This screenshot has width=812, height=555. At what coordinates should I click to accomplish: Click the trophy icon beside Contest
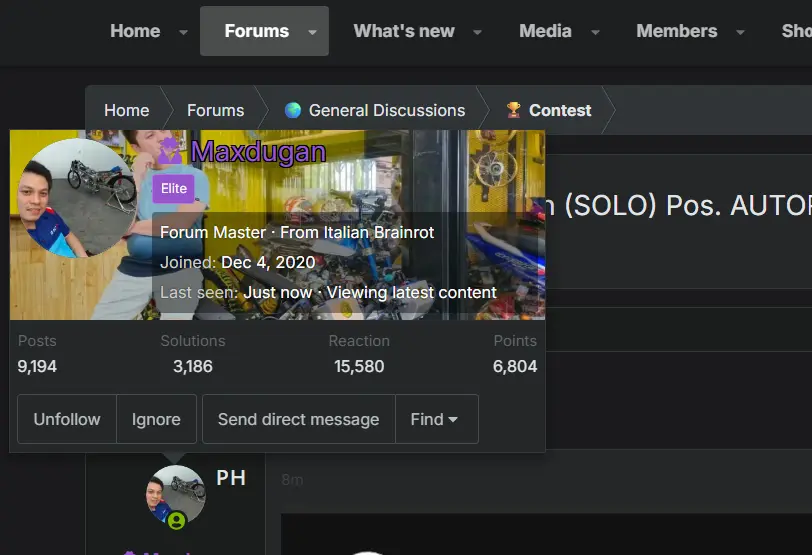(514, 110)
